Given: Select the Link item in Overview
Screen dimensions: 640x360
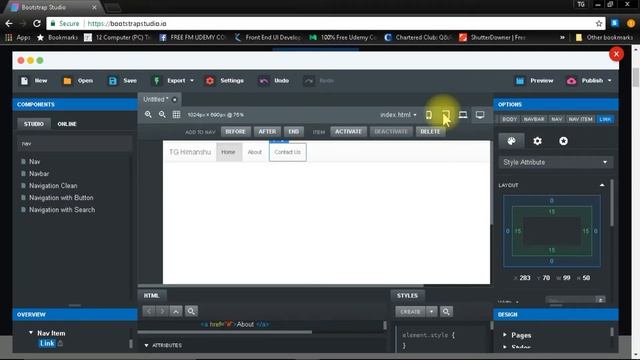Looking at the screenshot, I should pos(47,343).
